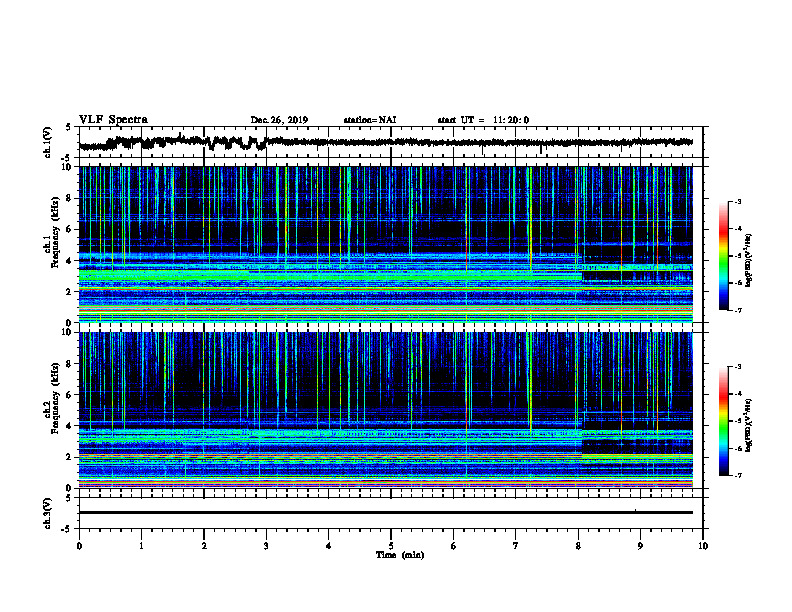Click time axis tick label "4"
Viewport: 792px width, 612px height.
tap(329, 546)
